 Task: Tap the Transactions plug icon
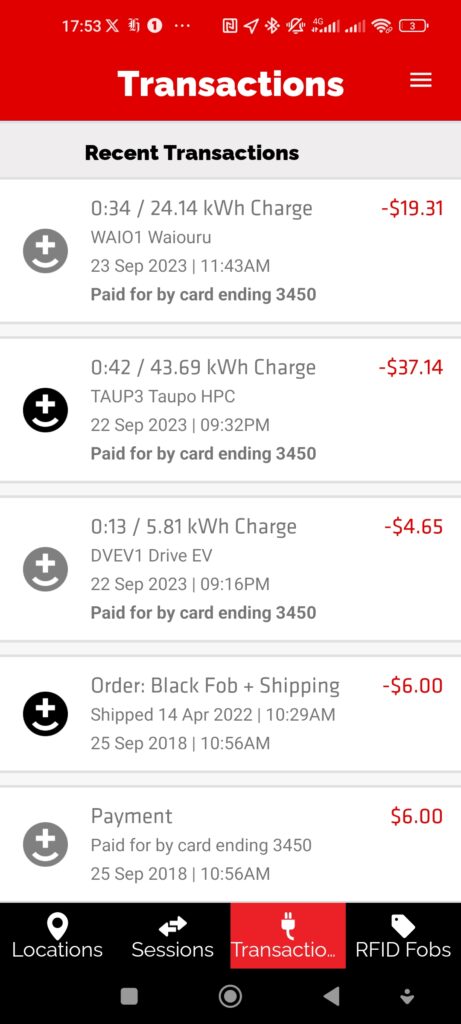point(287,925)
